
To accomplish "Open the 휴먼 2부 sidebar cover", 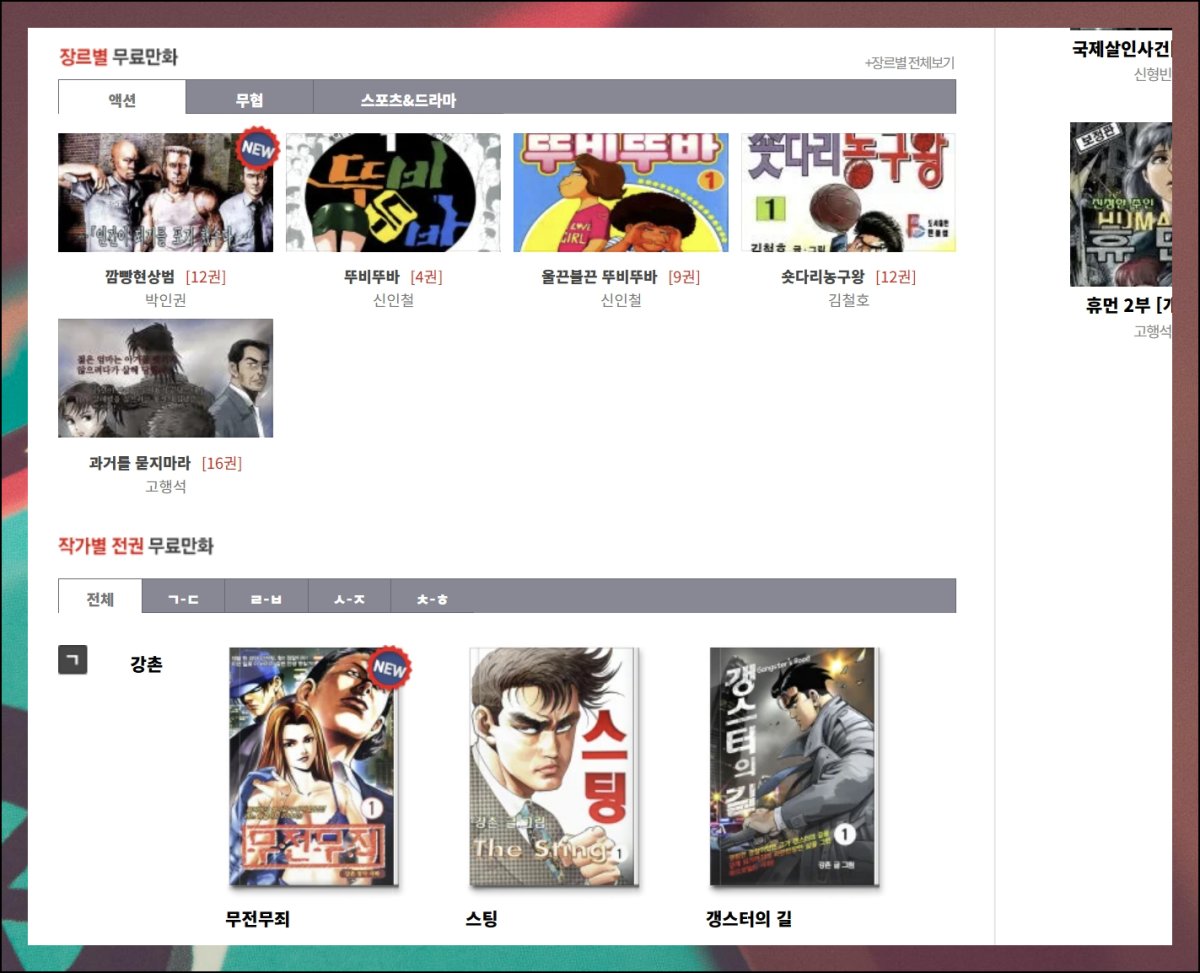I will pyautogui.click(x=1120, y=204).
